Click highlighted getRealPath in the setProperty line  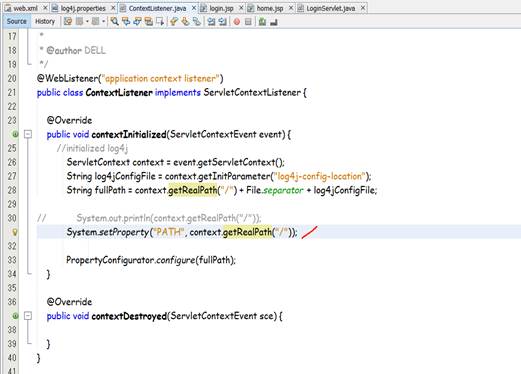pyautogui.click(x=247, y=232)
